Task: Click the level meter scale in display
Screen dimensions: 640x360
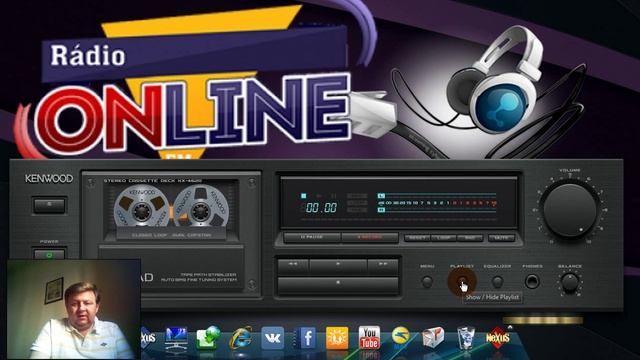Action: (437, 203)
